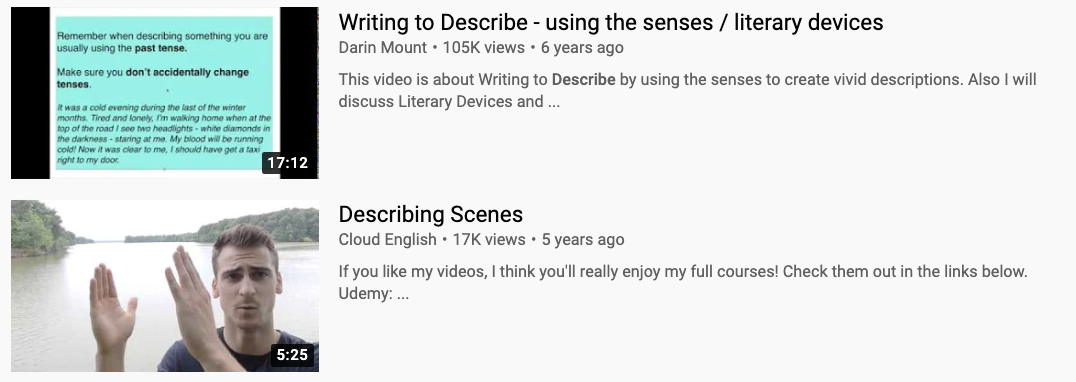Click the 5:25 duration badge

point(292,355)
